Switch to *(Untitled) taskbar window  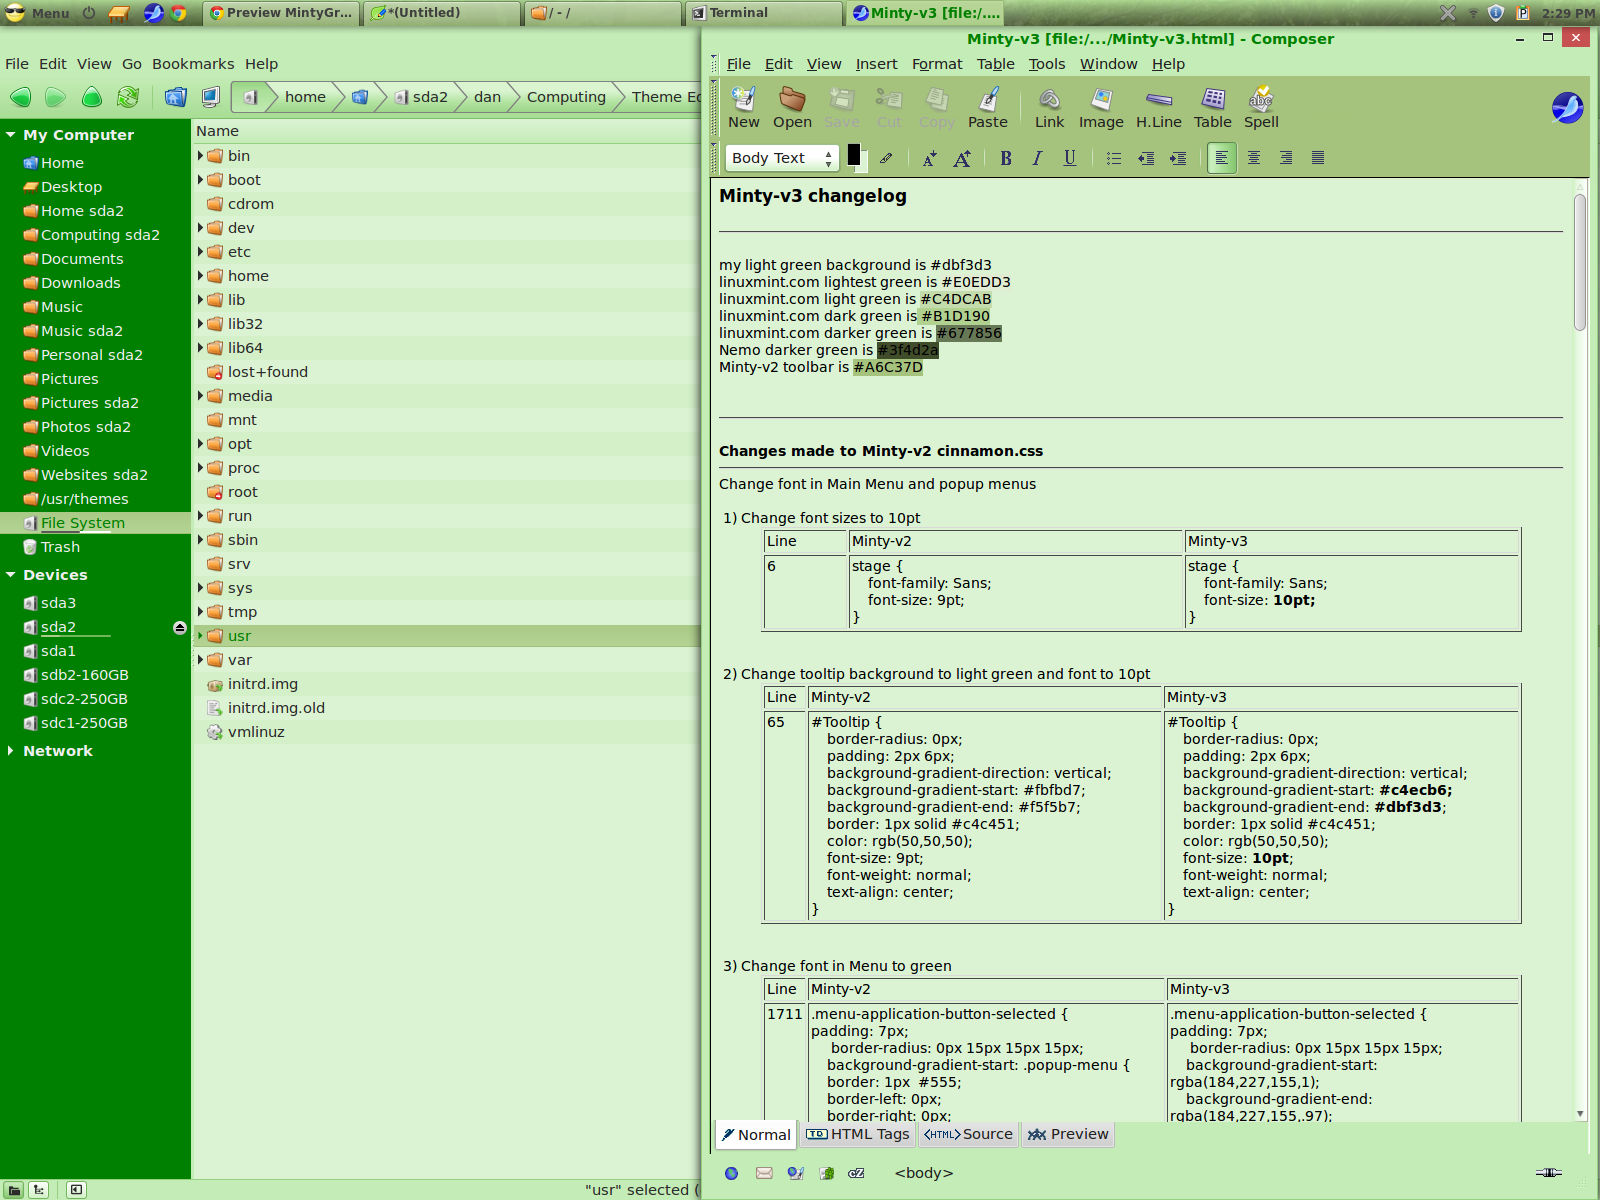point(442,13)
